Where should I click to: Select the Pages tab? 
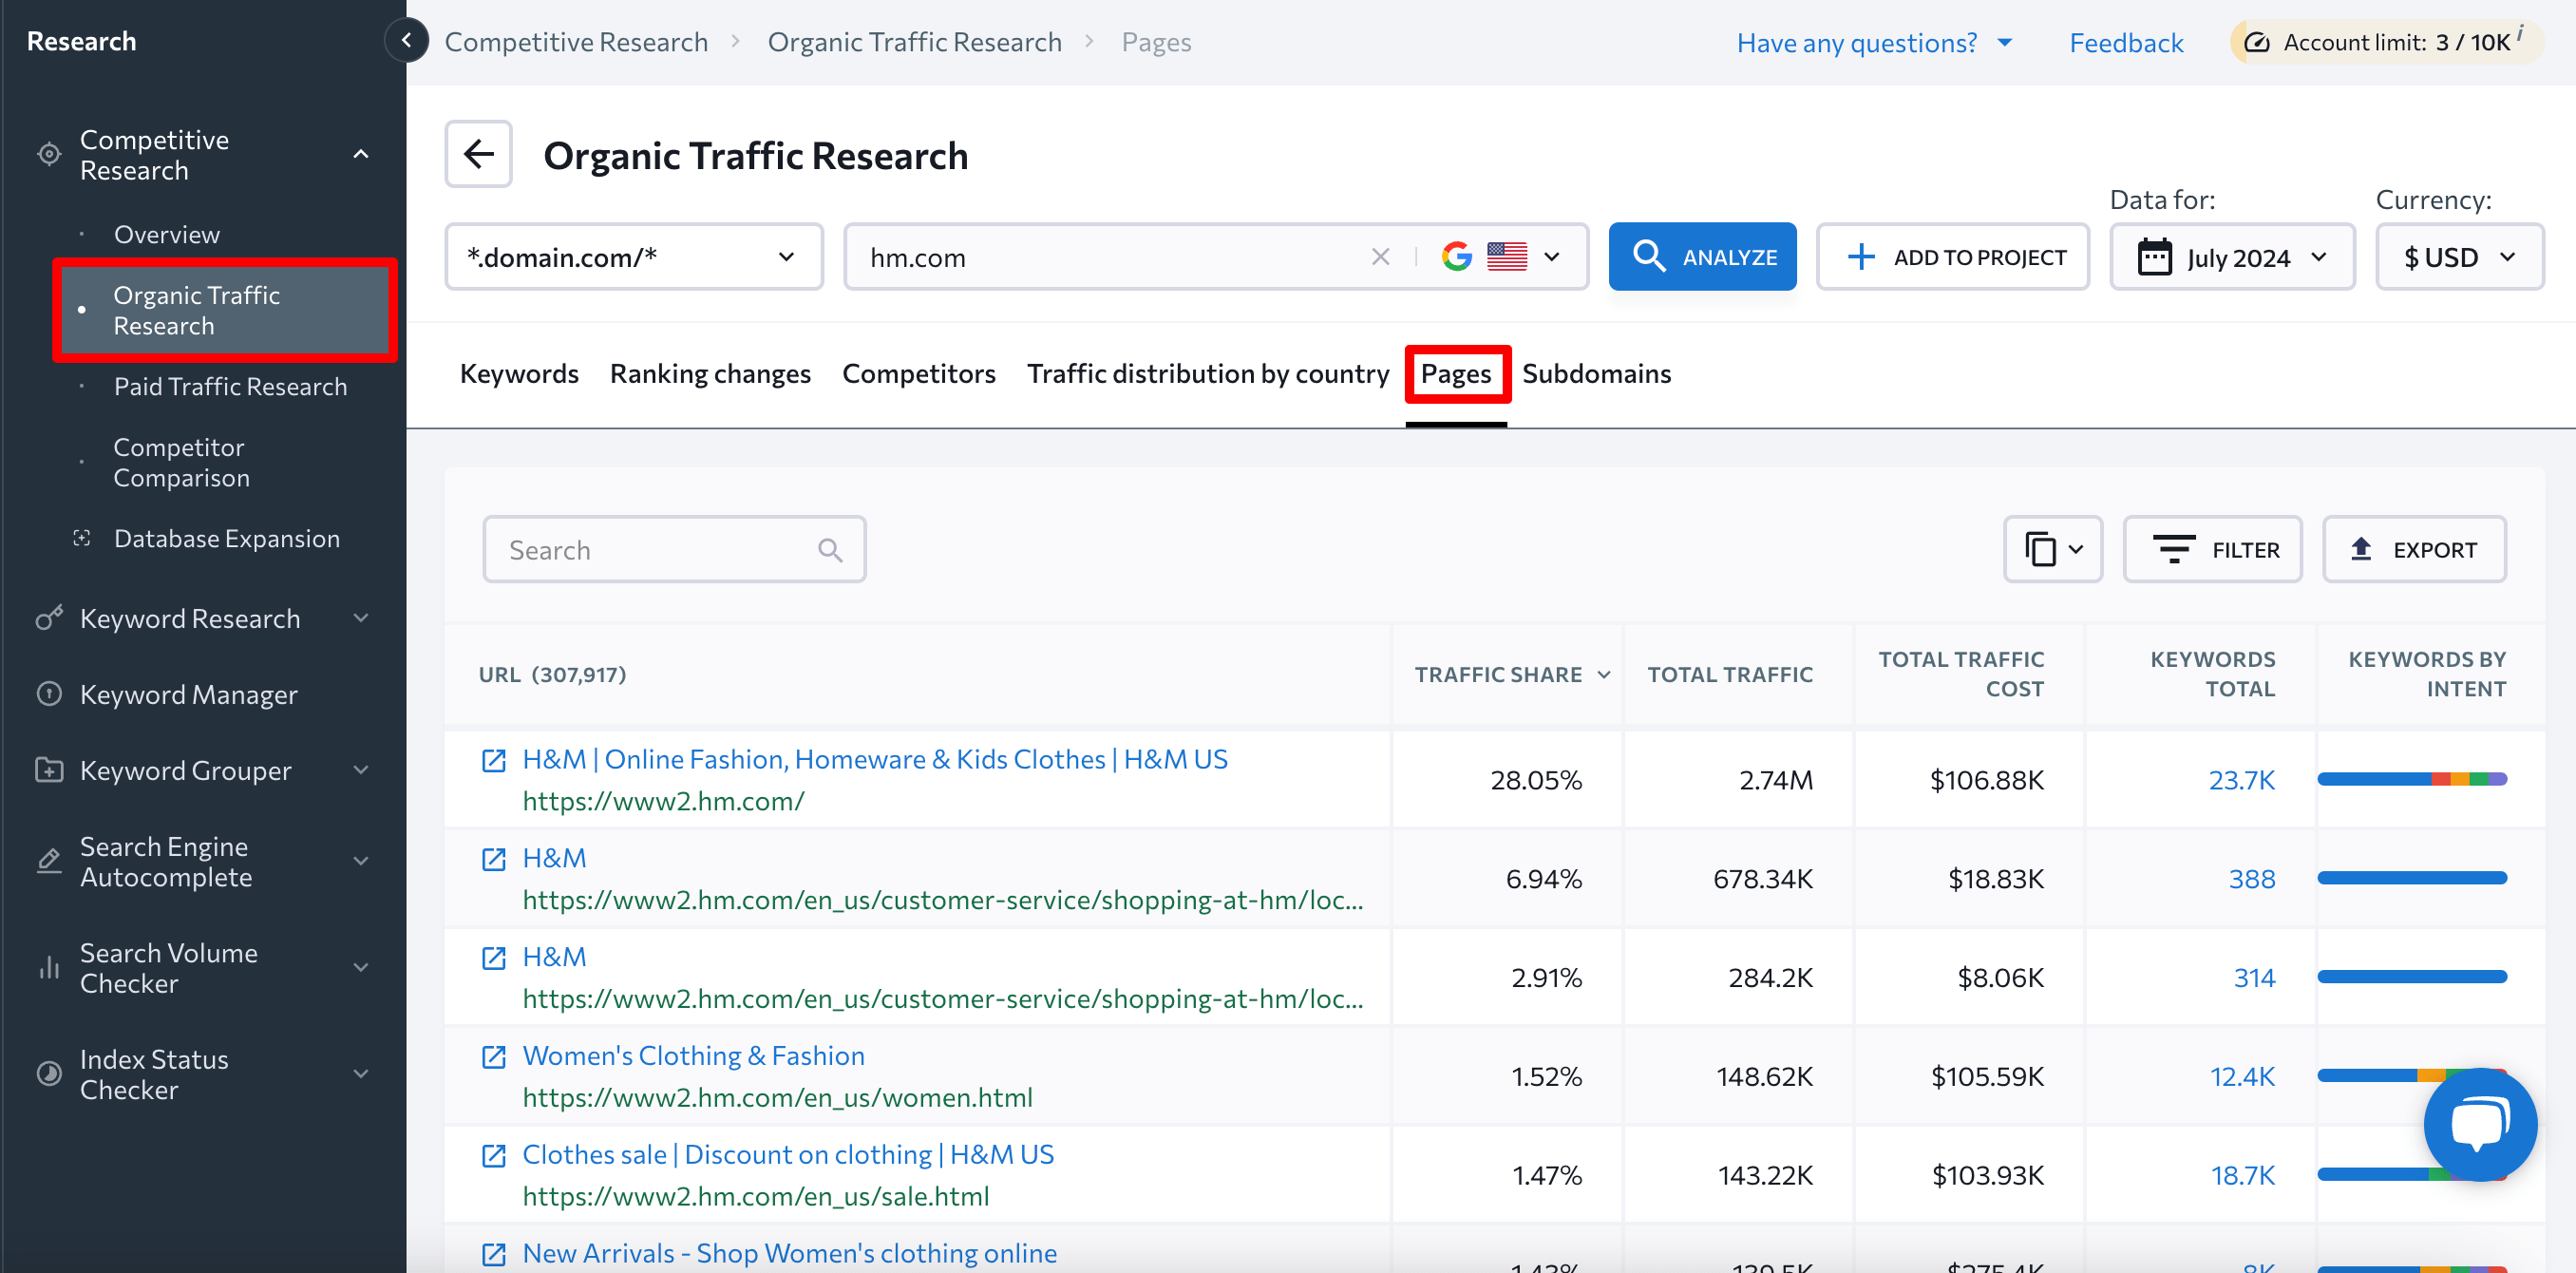[1456, 373]
